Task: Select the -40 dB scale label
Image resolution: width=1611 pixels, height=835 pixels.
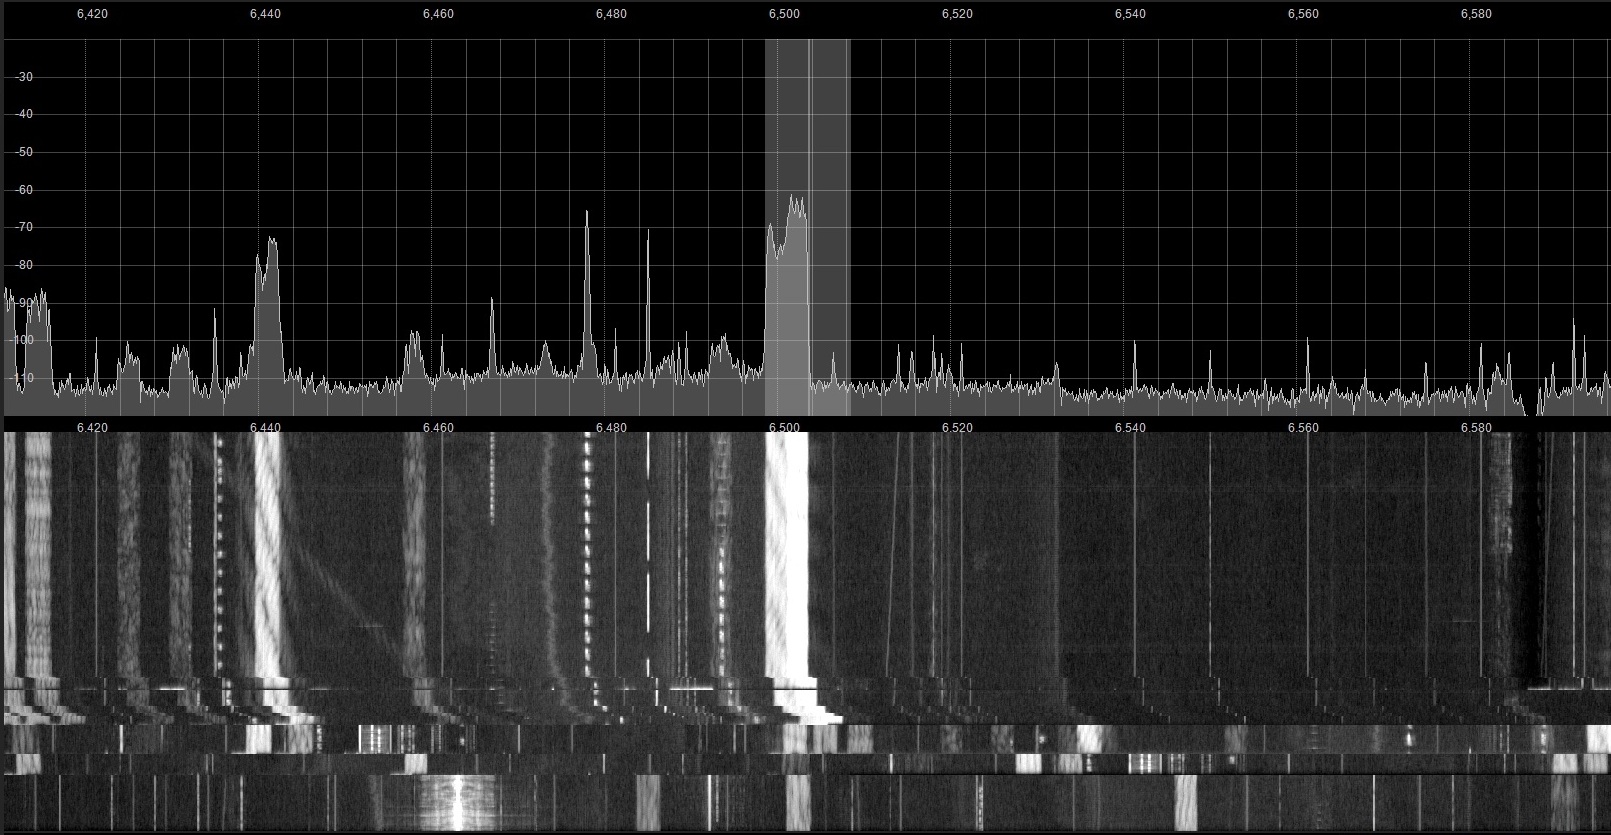Action: 24,115
